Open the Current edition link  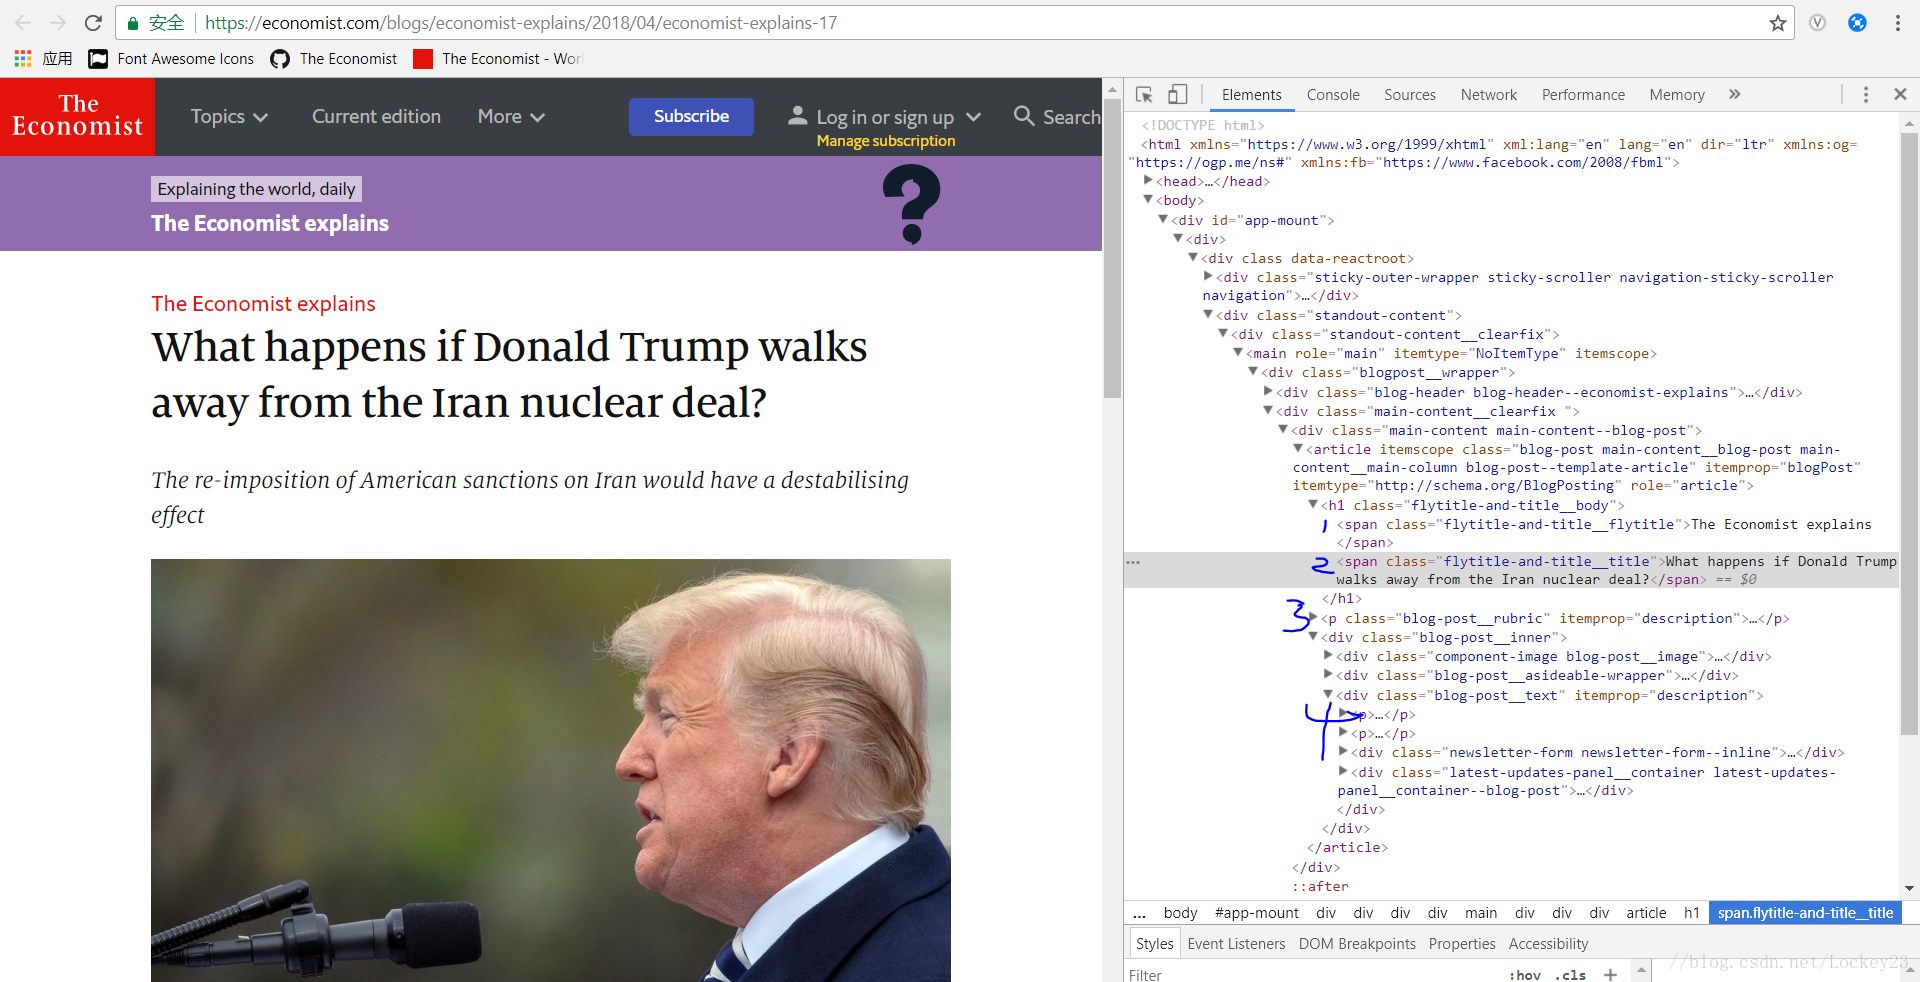click(x=376, y=117)
